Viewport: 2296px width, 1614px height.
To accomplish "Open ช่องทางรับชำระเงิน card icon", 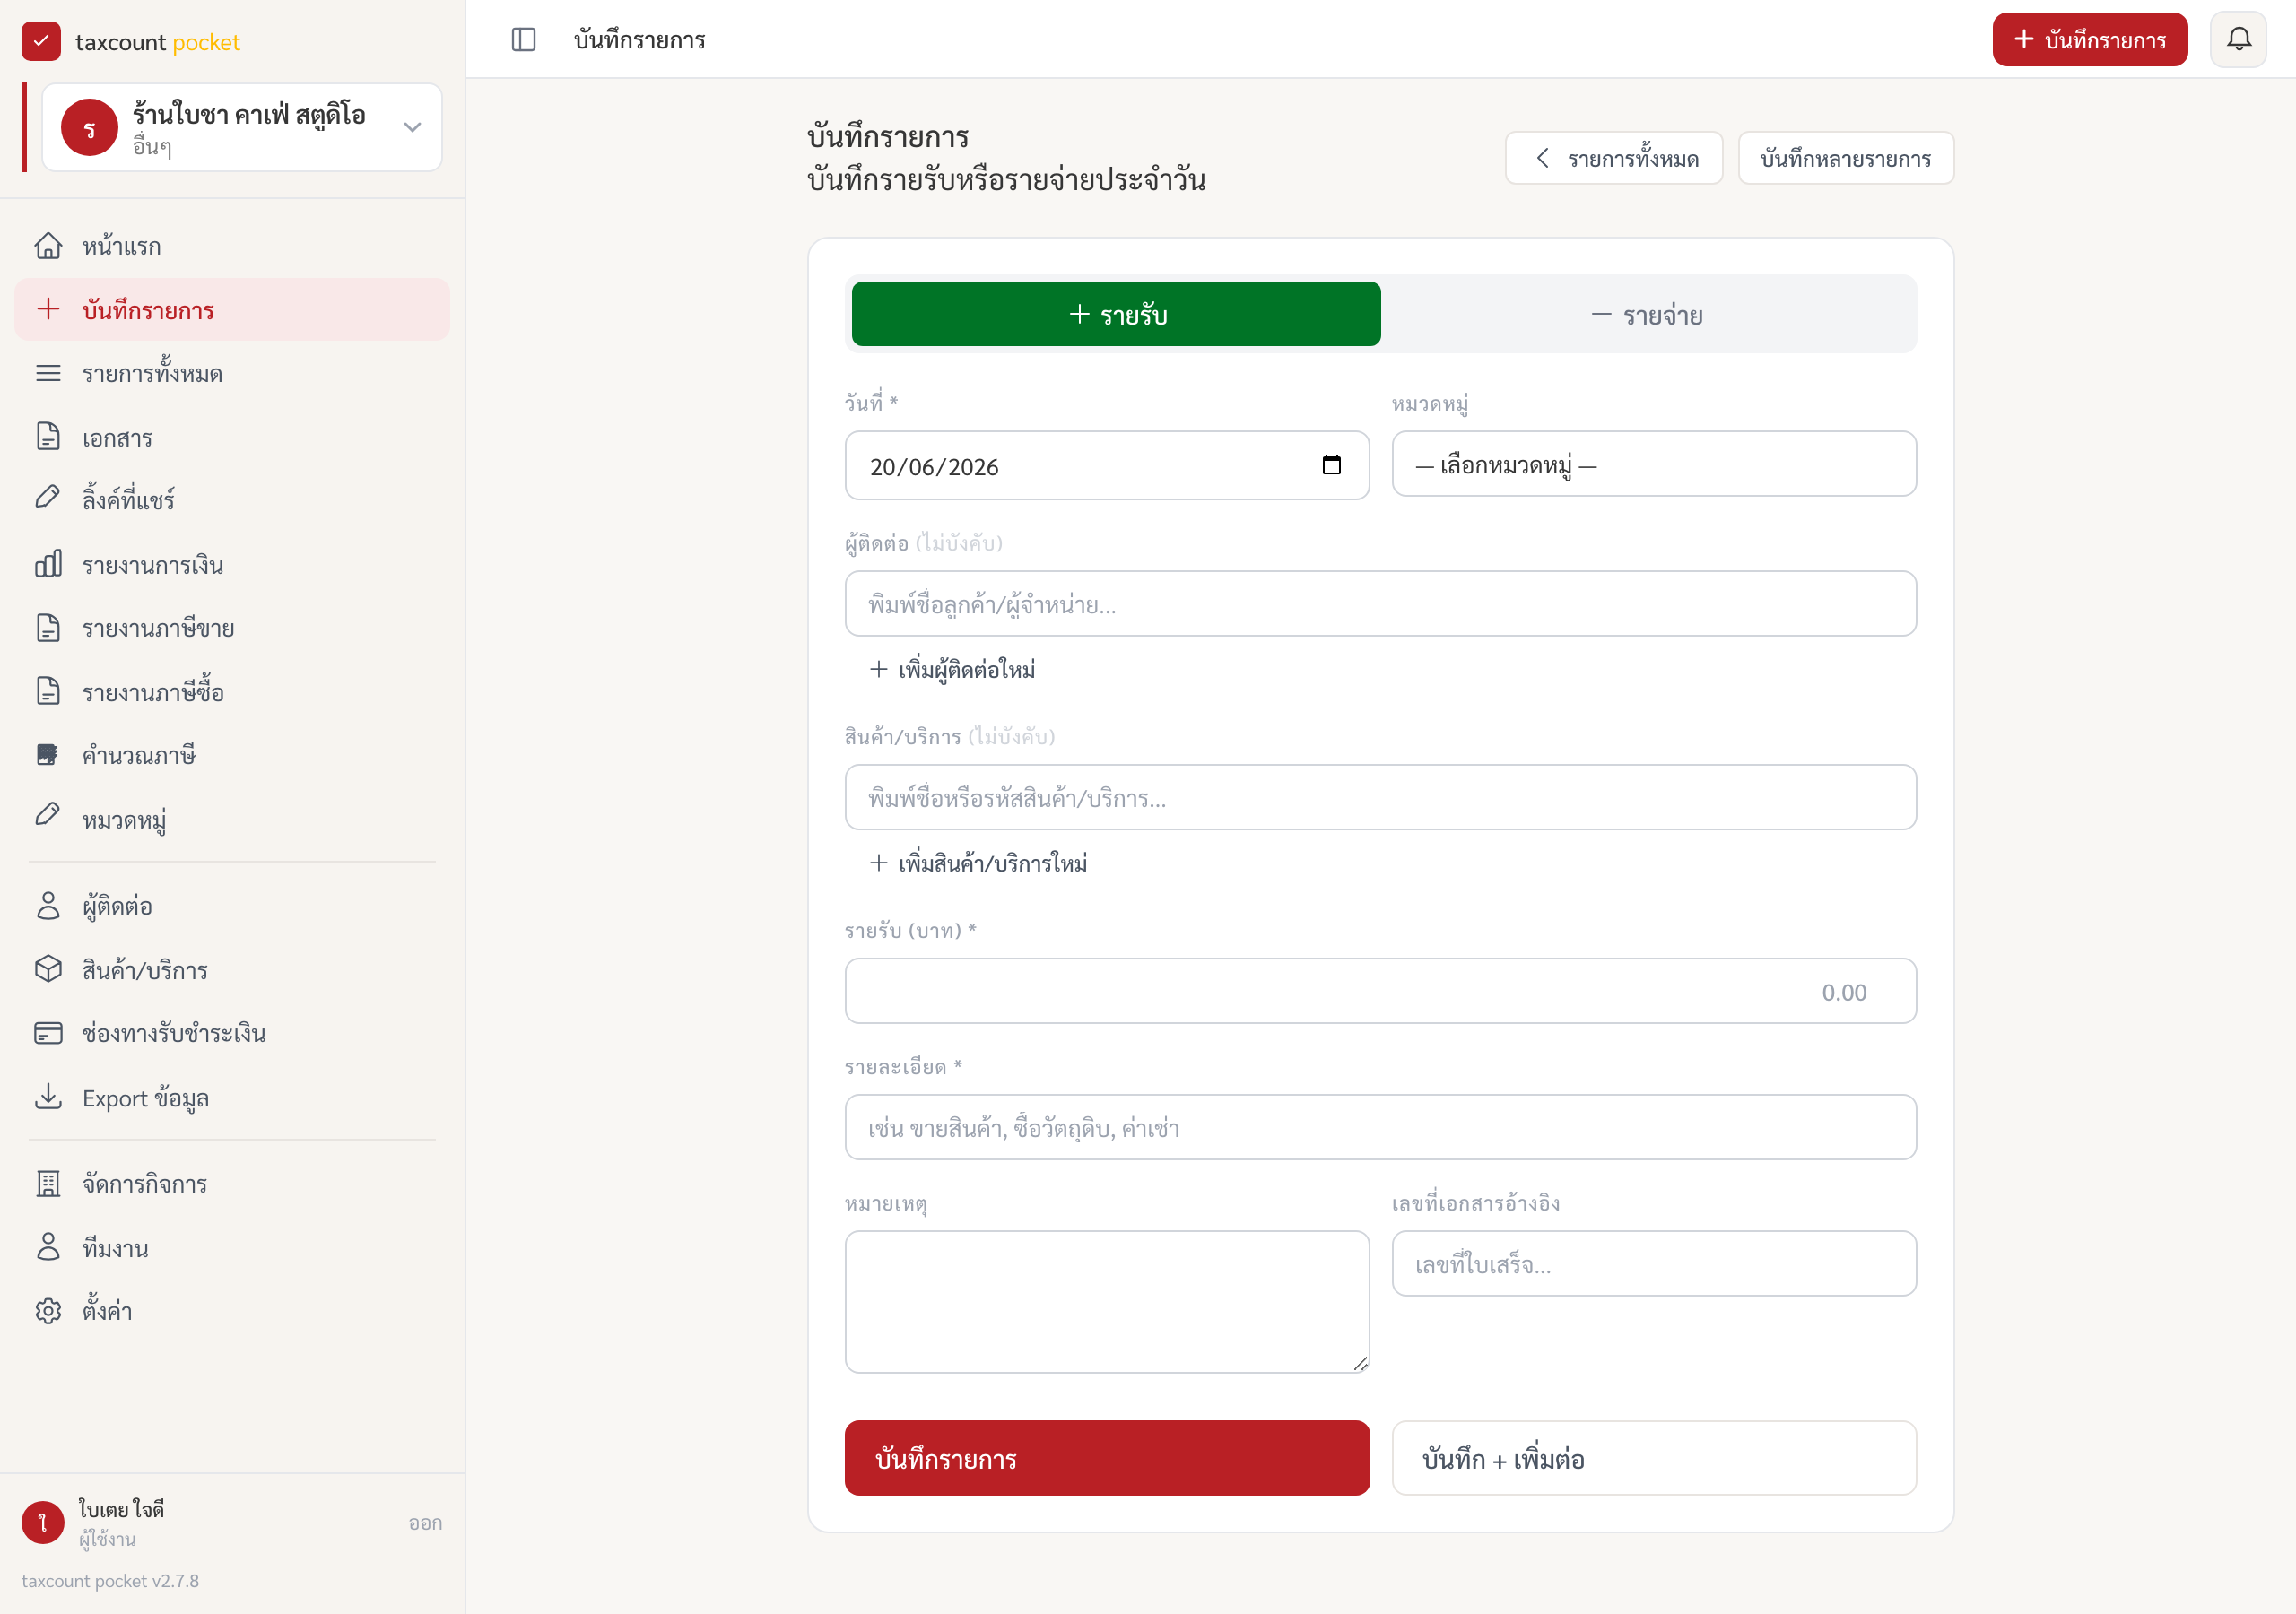I will [x=48, y=1033].
